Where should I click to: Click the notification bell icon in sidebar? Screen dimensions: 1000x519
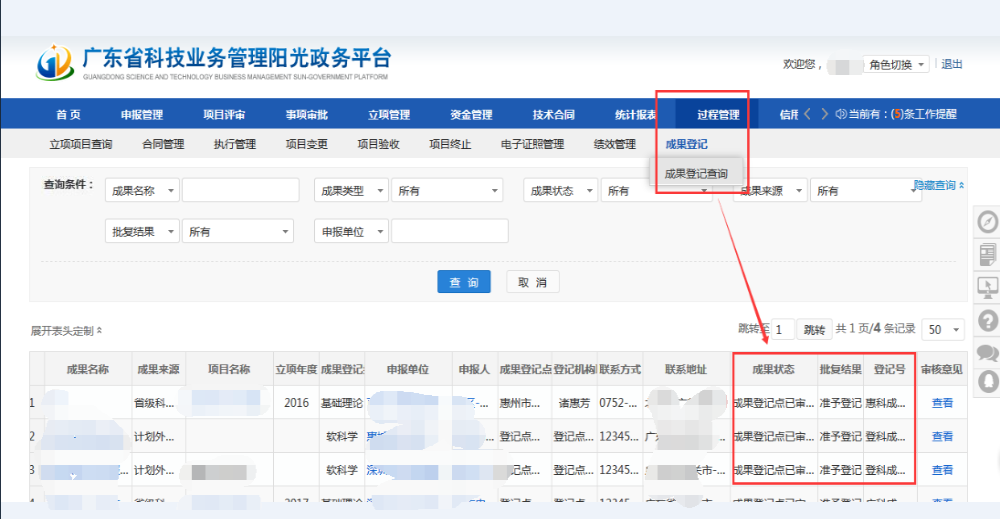(988, 382)
